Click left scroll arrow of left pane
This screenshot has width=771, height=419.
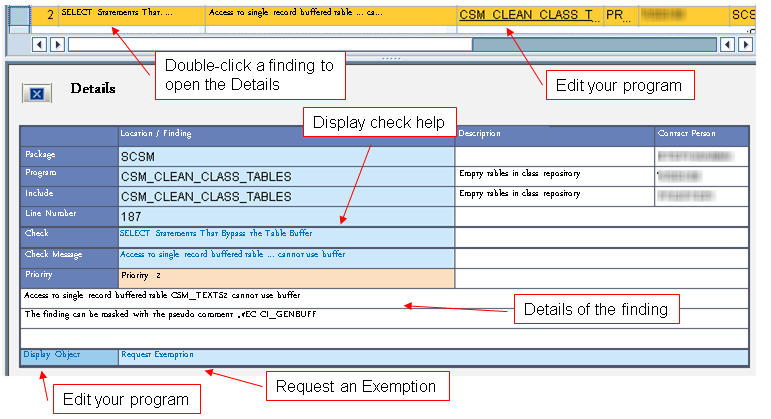[x=41, y=45]
